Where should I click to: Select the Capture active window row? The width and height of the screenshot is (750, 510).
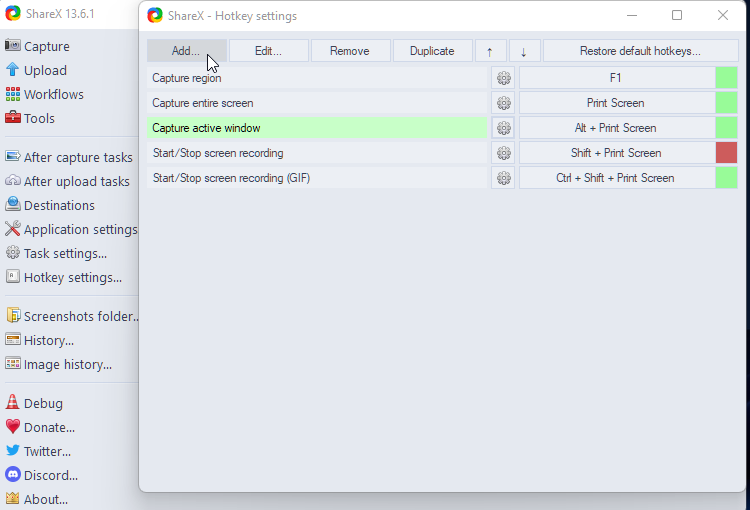tap(317, 128)
